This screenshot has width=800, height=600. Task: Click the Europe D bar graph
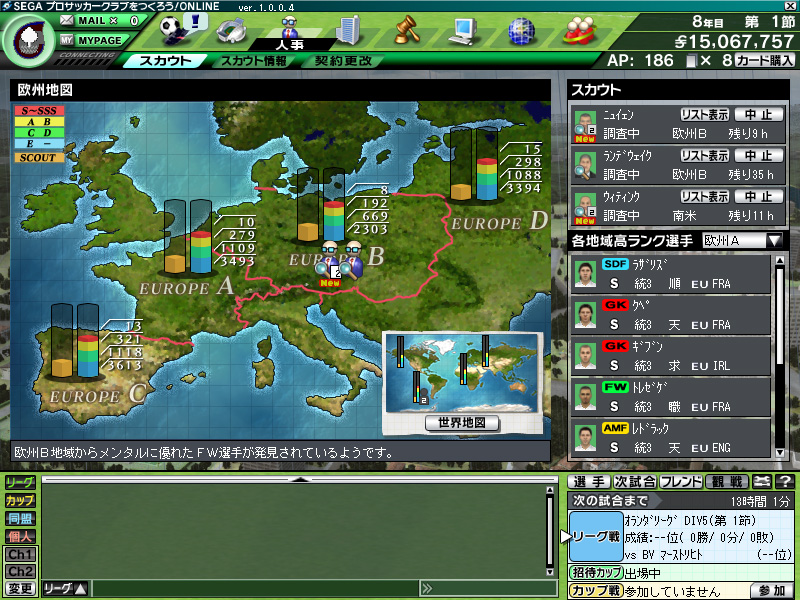474,164
